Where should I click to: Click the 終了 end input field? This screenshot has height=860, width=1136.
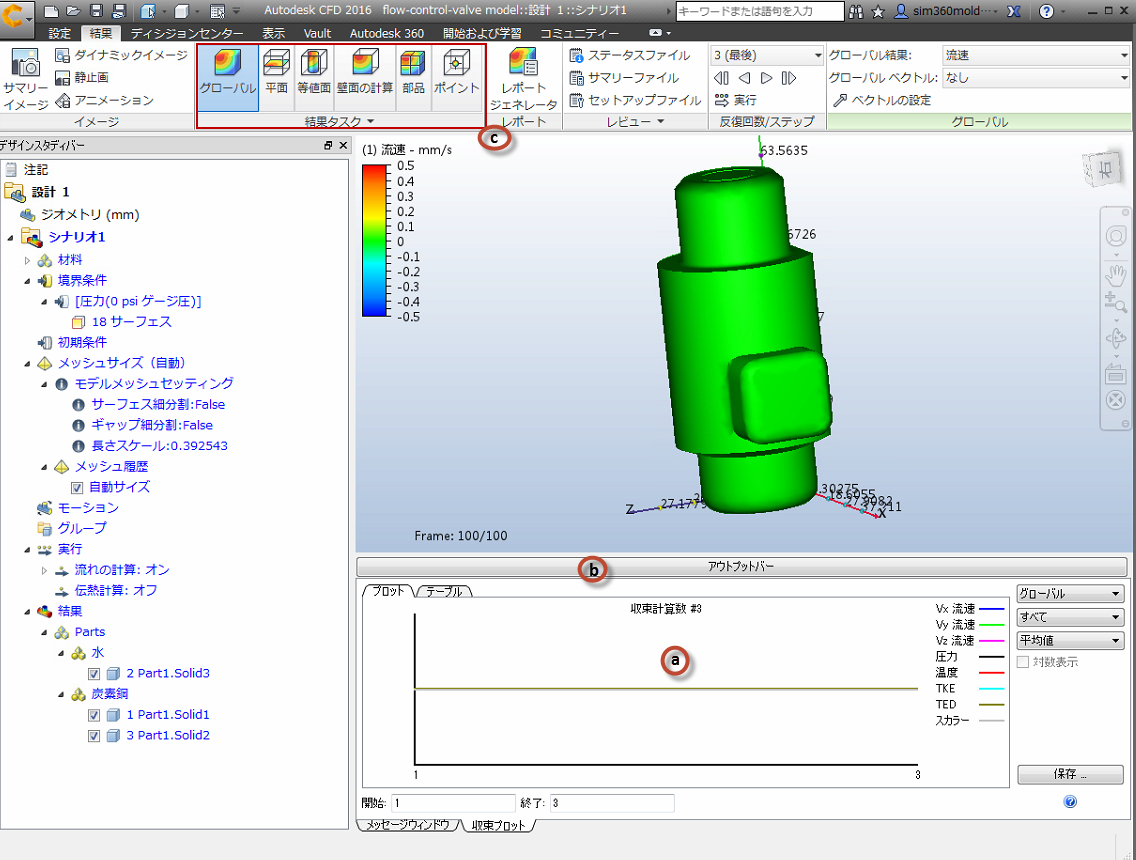[x=611, y=803]
